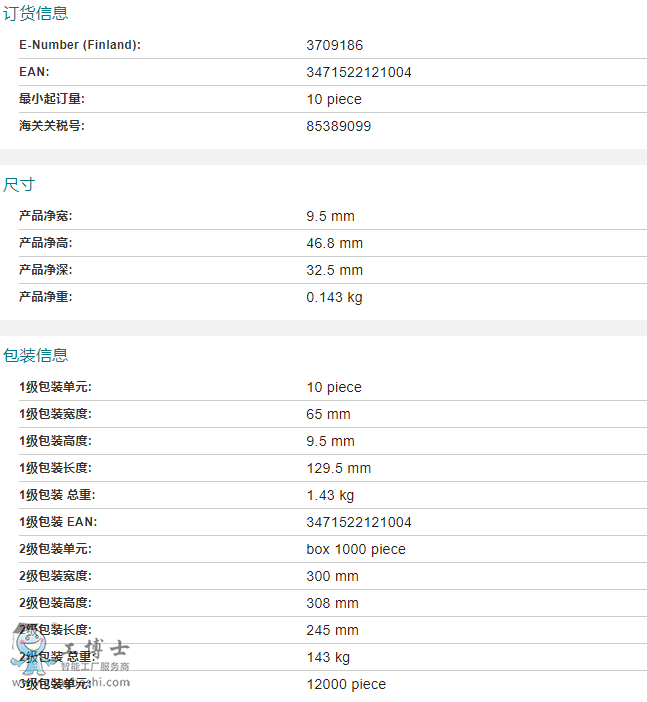Click the E-Number (Finland) label
The height and width of the screenshot is (702, 647).
point(80,45)
